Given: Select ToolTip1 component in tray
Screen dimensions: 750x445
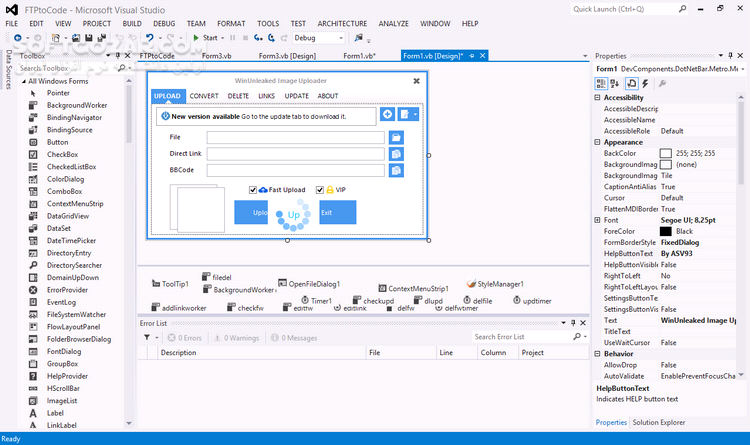Looking at the screenshot, I should coord(170,284).
